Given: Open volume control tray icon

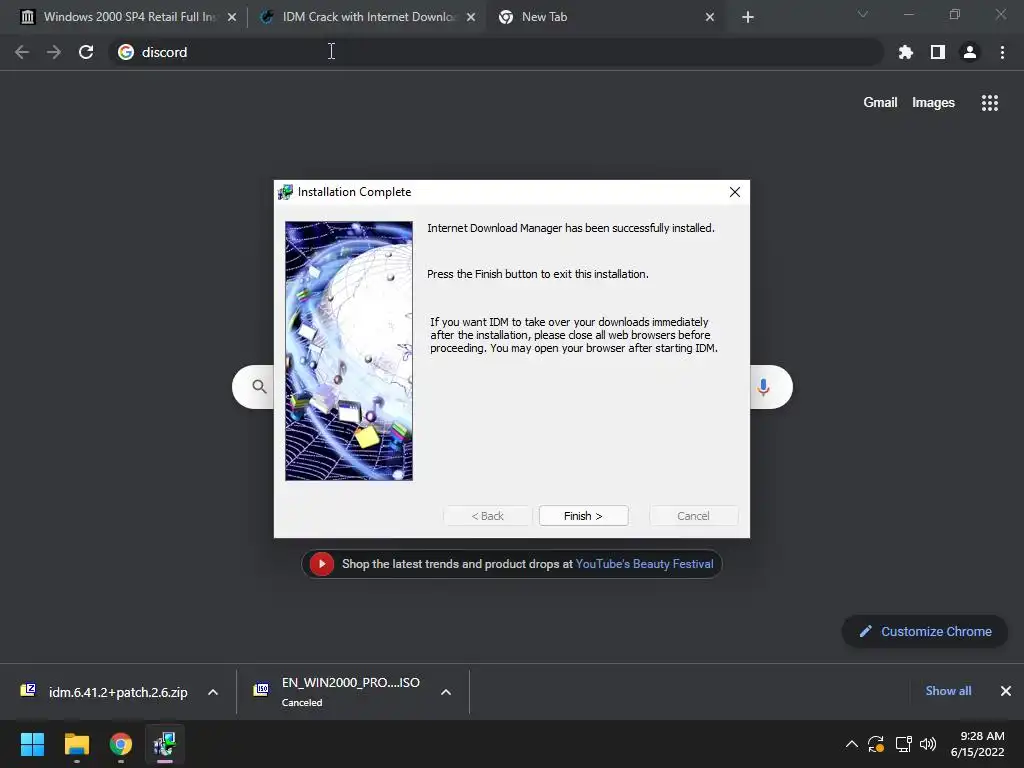Looking at the screenshot, I should (x=928, y=744).
